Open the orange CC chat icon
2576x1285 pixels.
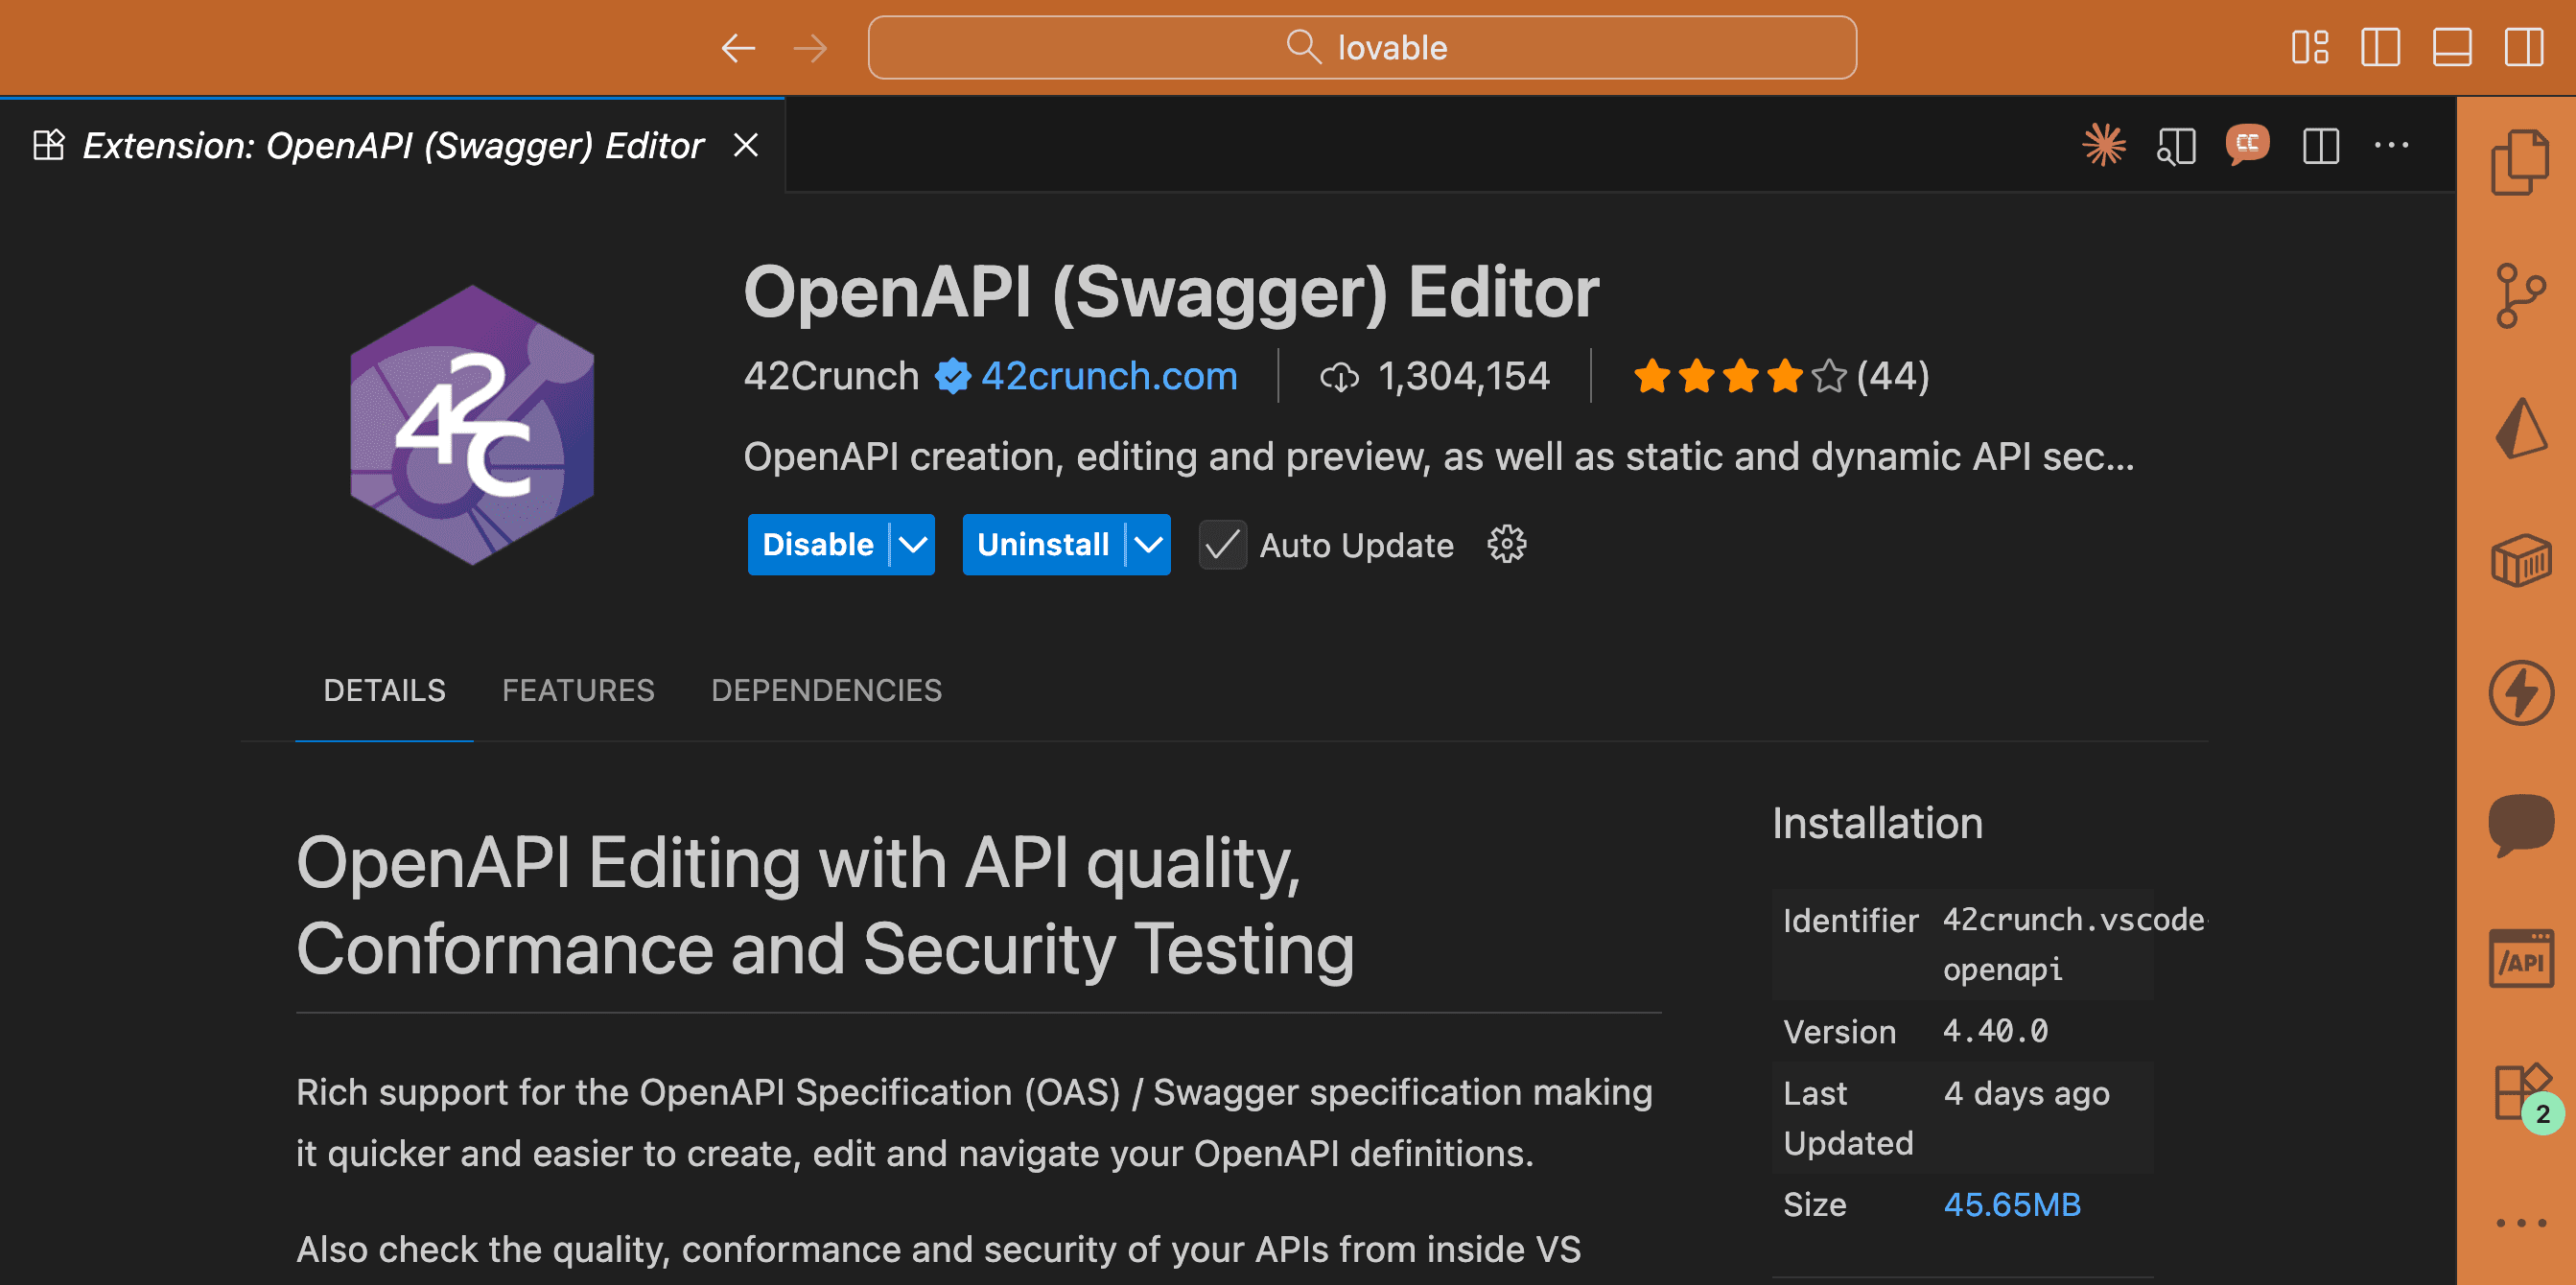[2247, 145]
